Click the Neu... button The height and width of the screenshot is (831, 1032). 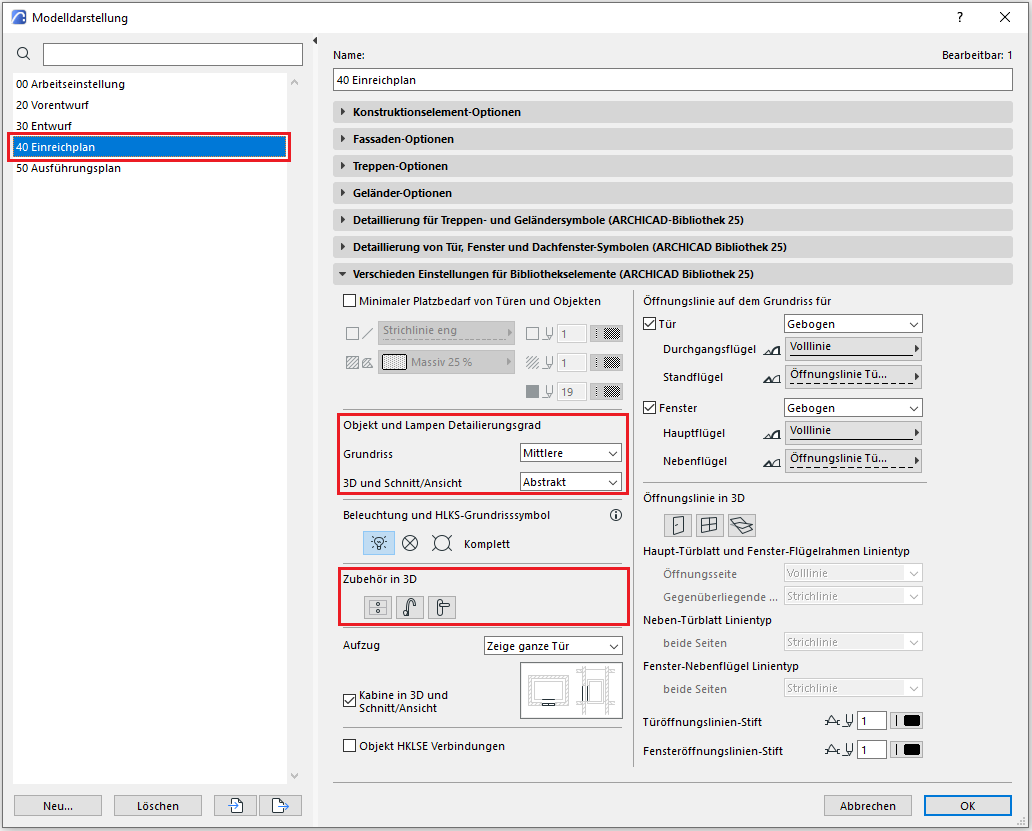(x=58, y=805)
